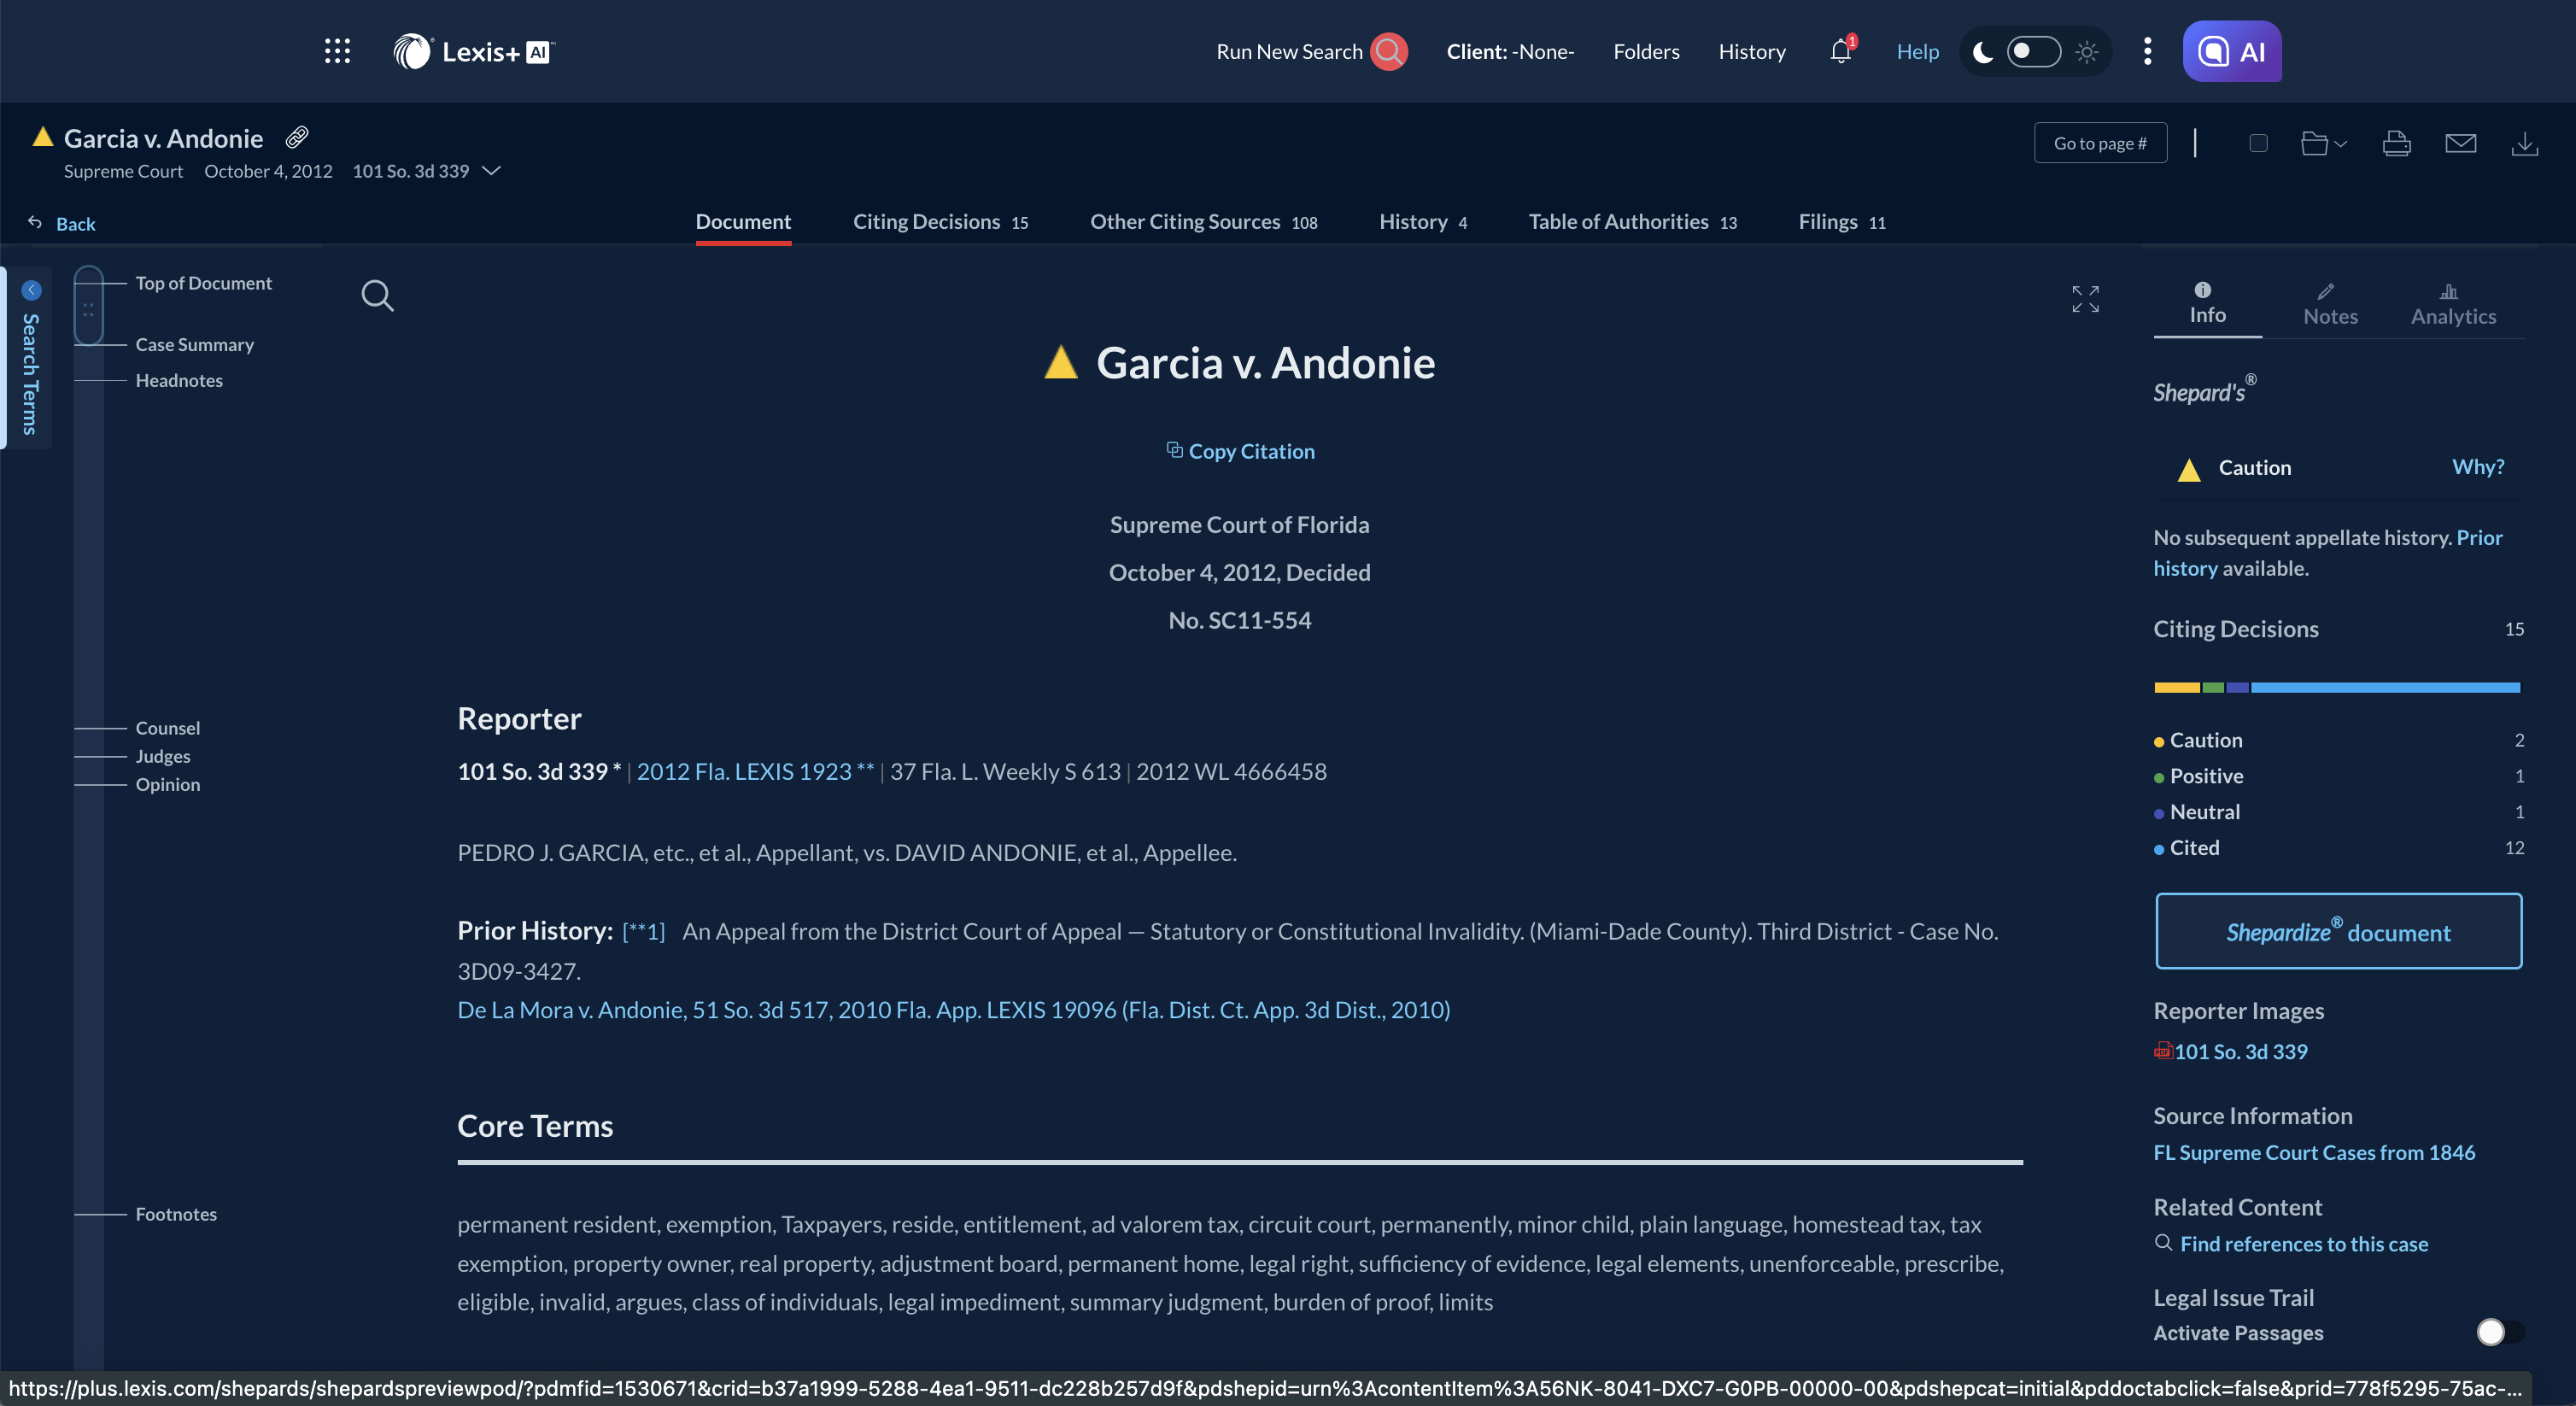This screenshot has width=2576, height=1406.
Task: Select the Notes panel tab
Action: coord(2330,304)
